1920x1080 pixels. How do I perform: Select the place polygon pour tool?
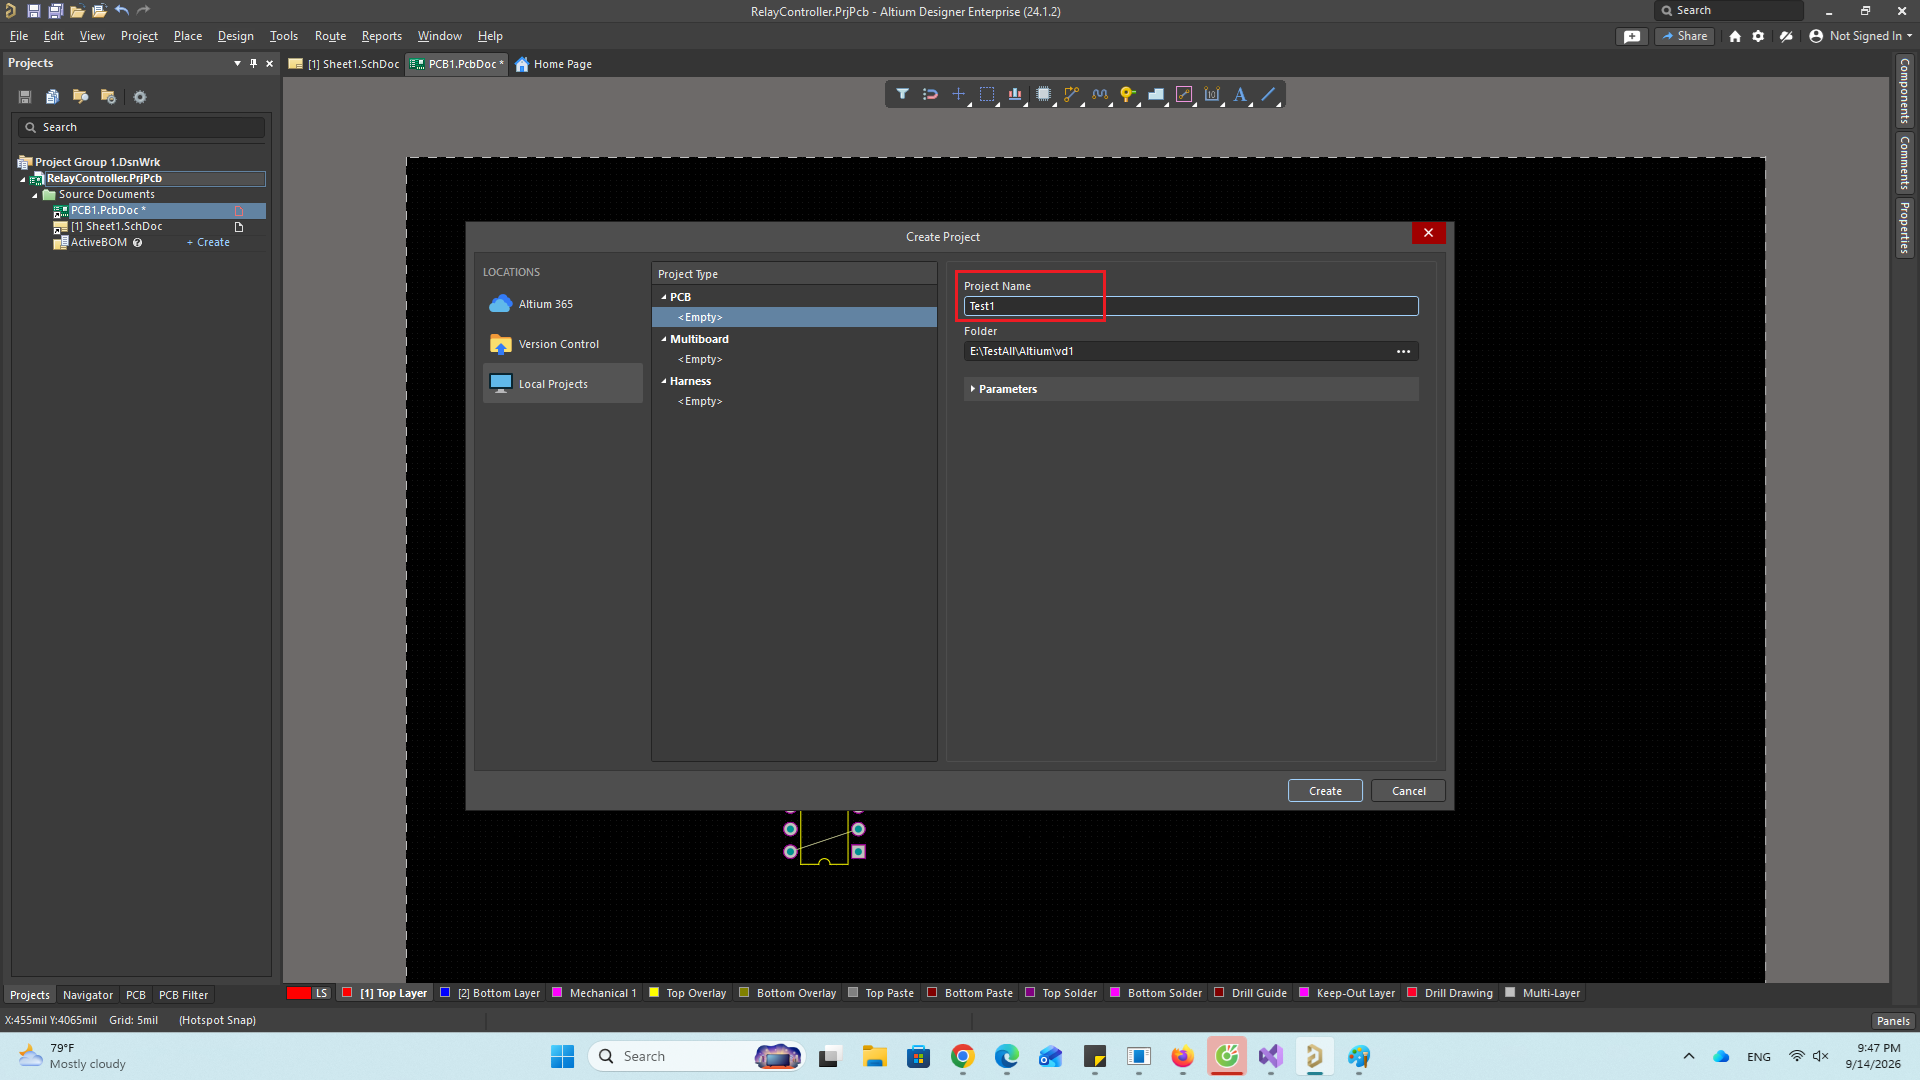click(x=1156, y=94)
